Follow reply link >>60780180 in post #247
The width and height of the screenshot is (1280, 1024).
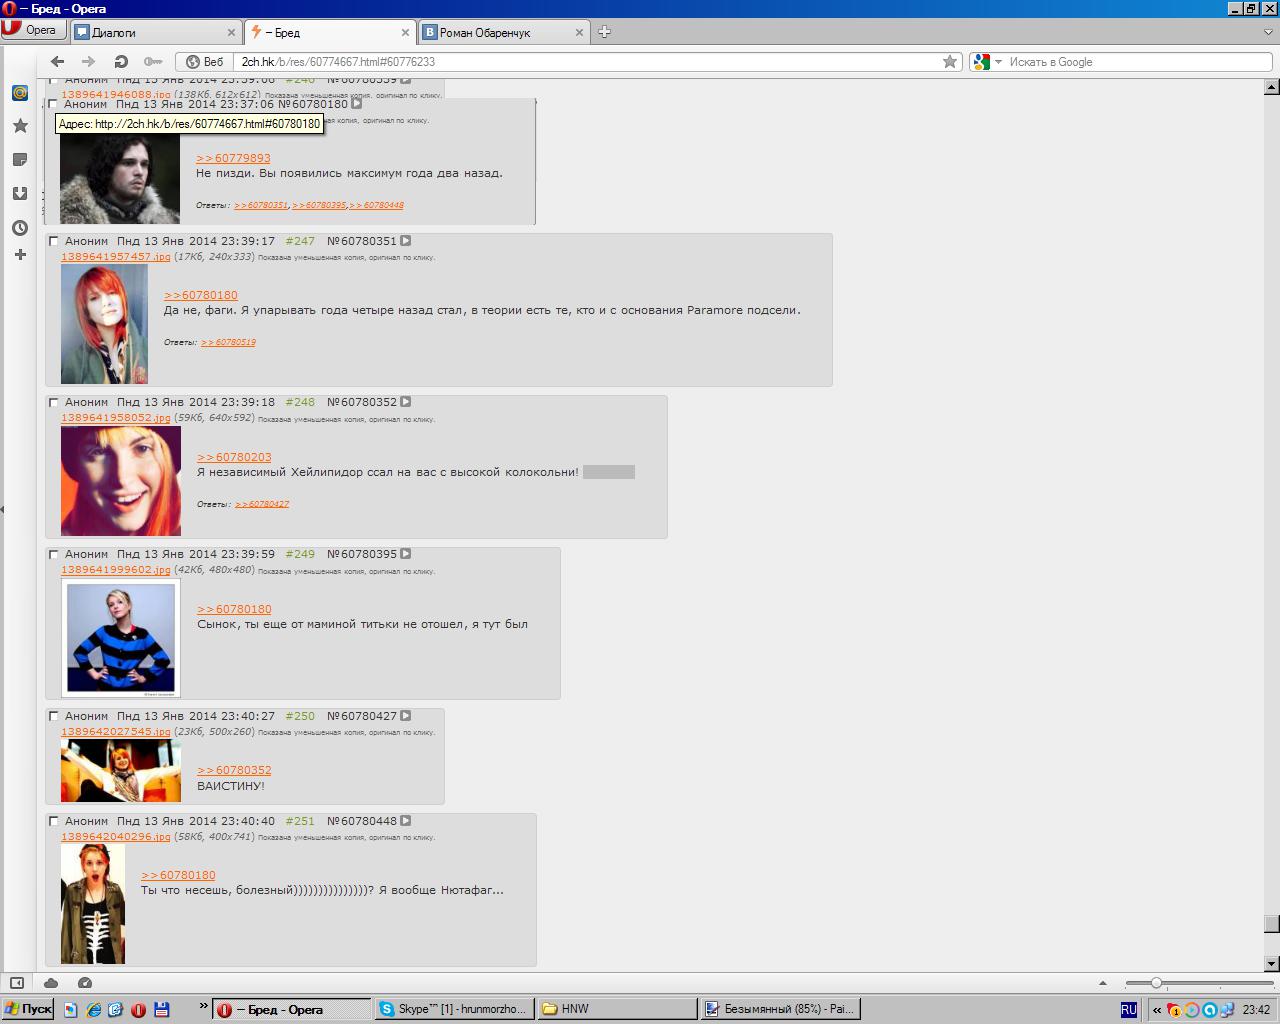coord(201,295)
